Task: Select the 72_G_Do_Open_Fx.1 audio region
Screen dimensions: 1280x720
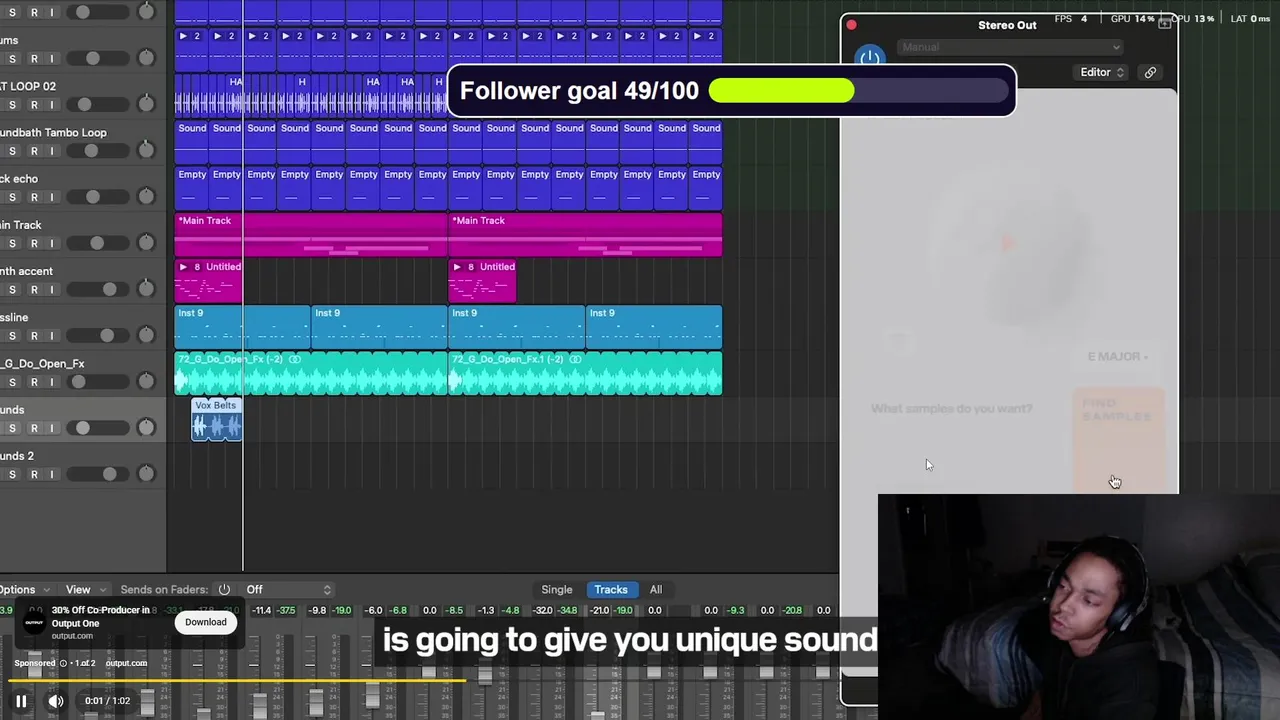Action: pyautogui.click(x=585, y=374)
